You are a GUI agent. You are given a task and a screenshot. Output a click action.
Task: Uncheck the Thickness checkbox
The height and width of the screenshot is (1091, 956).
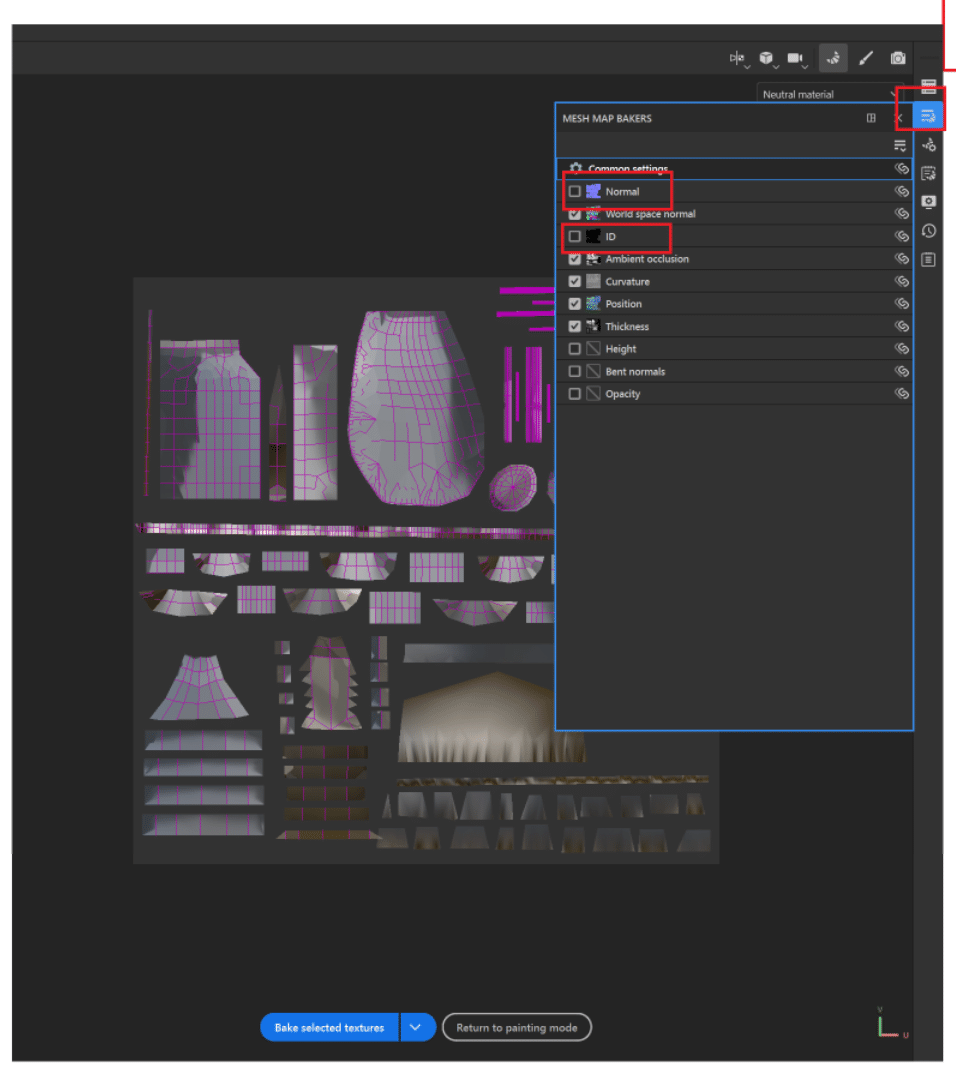pyautogui.click(x=574, y=326)
